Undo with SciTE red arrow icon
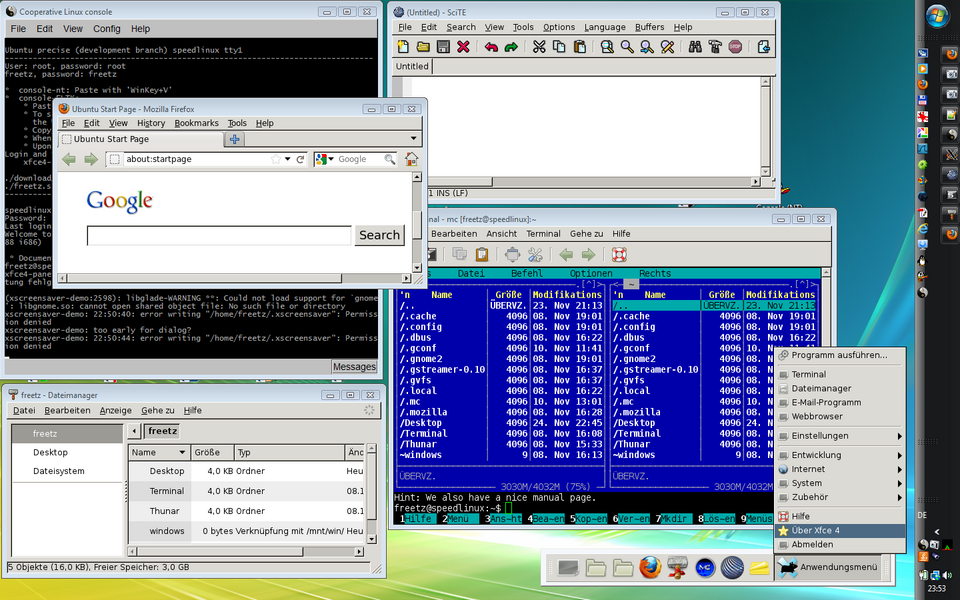 click(x=491, y=47)
